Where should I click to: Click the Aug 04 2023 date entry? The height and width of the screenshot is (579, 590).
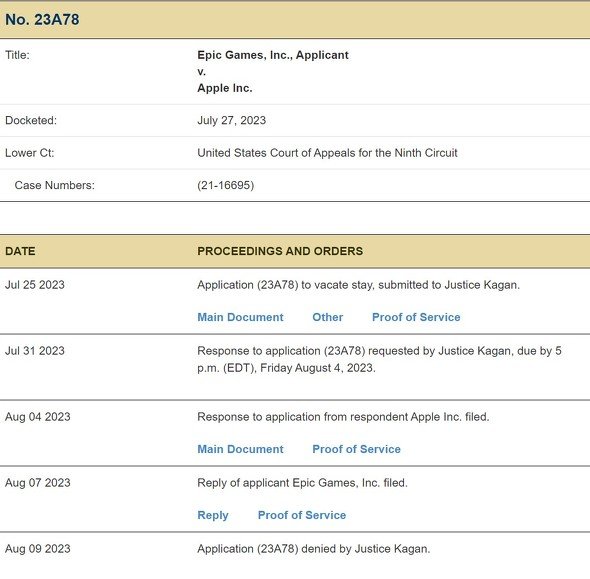(38, 417)
